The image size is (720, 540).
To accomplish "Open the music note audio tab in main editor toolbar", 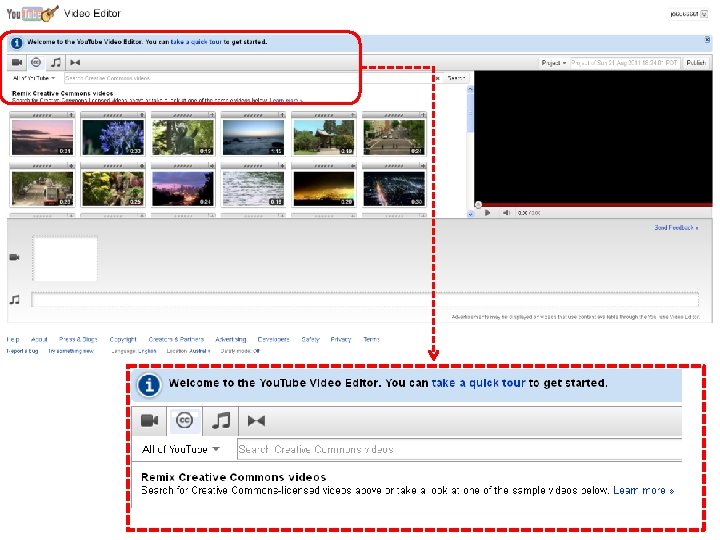I will [x=56, y=62].
